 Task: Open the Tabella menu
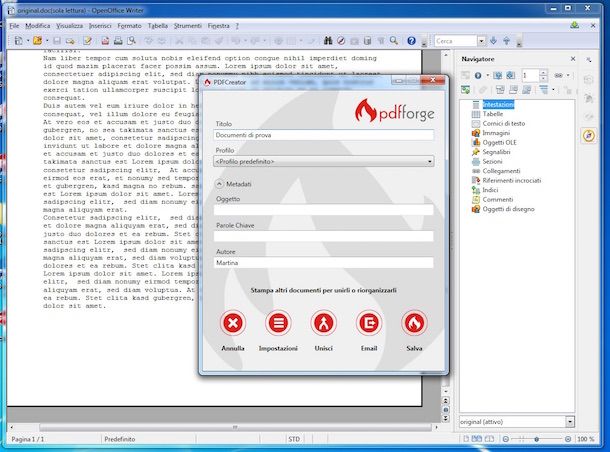158,26
